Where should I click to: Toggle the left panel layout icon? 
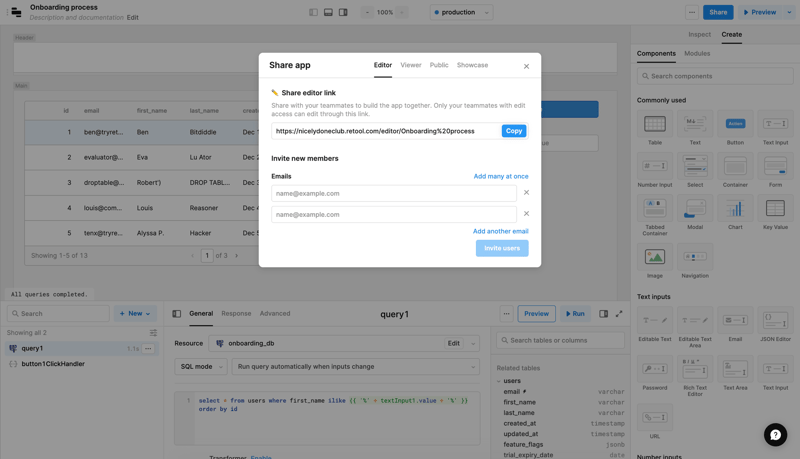coord(313,12)
